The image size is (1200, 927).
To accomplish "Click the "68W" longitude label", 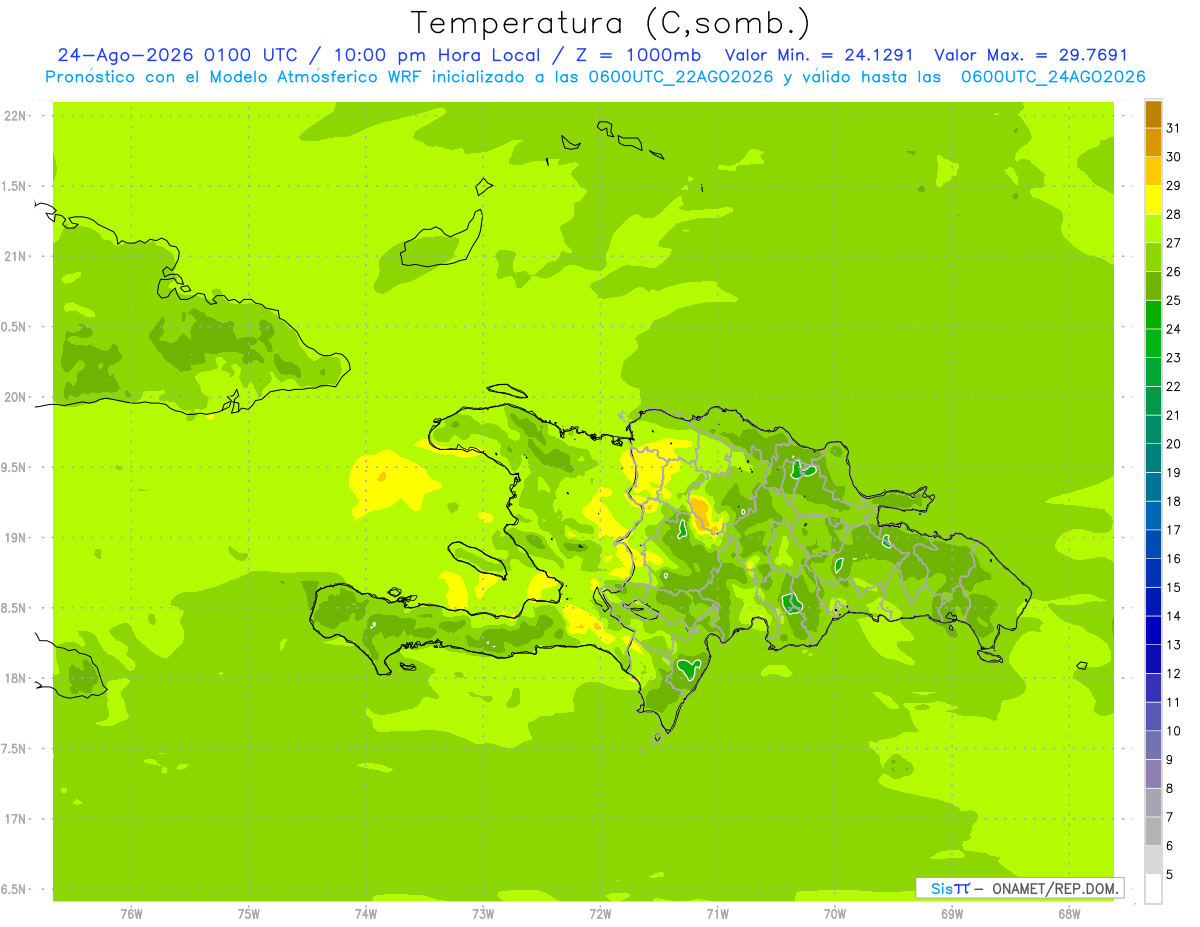I will [1069, 914].
